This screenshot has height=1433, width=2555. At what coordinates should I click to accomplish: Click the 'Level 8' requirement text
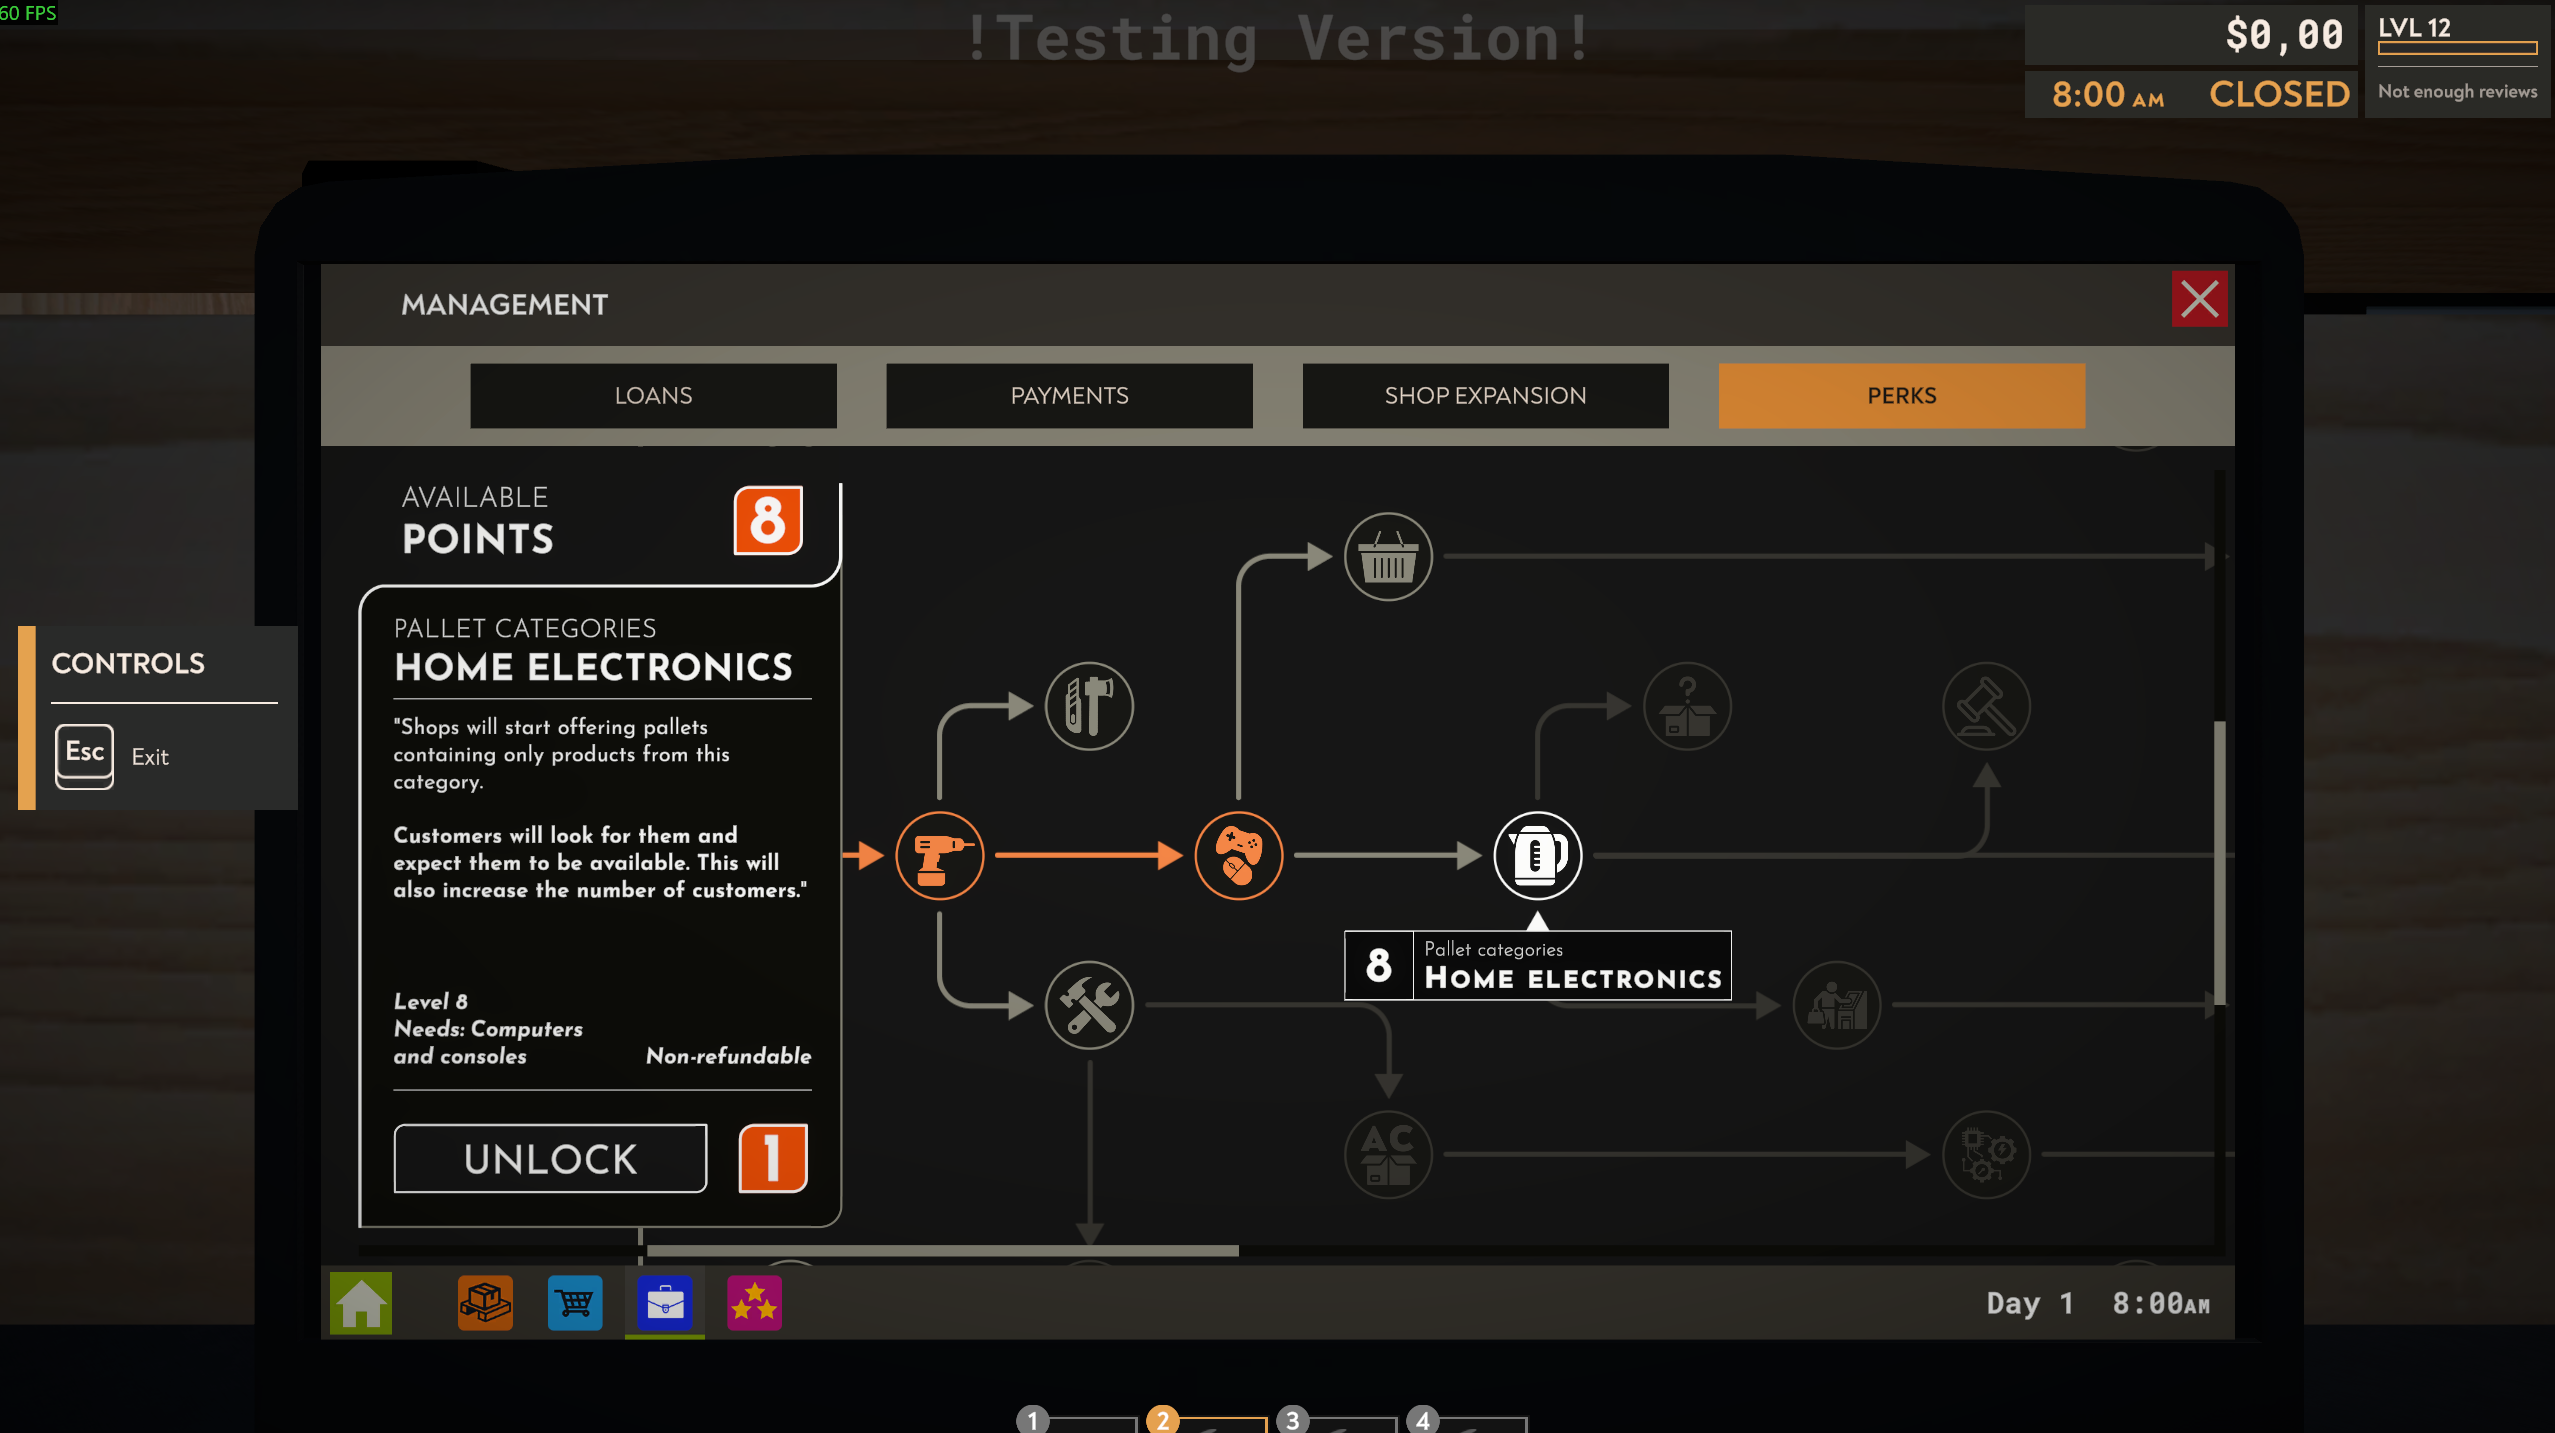click(430, 1001)
